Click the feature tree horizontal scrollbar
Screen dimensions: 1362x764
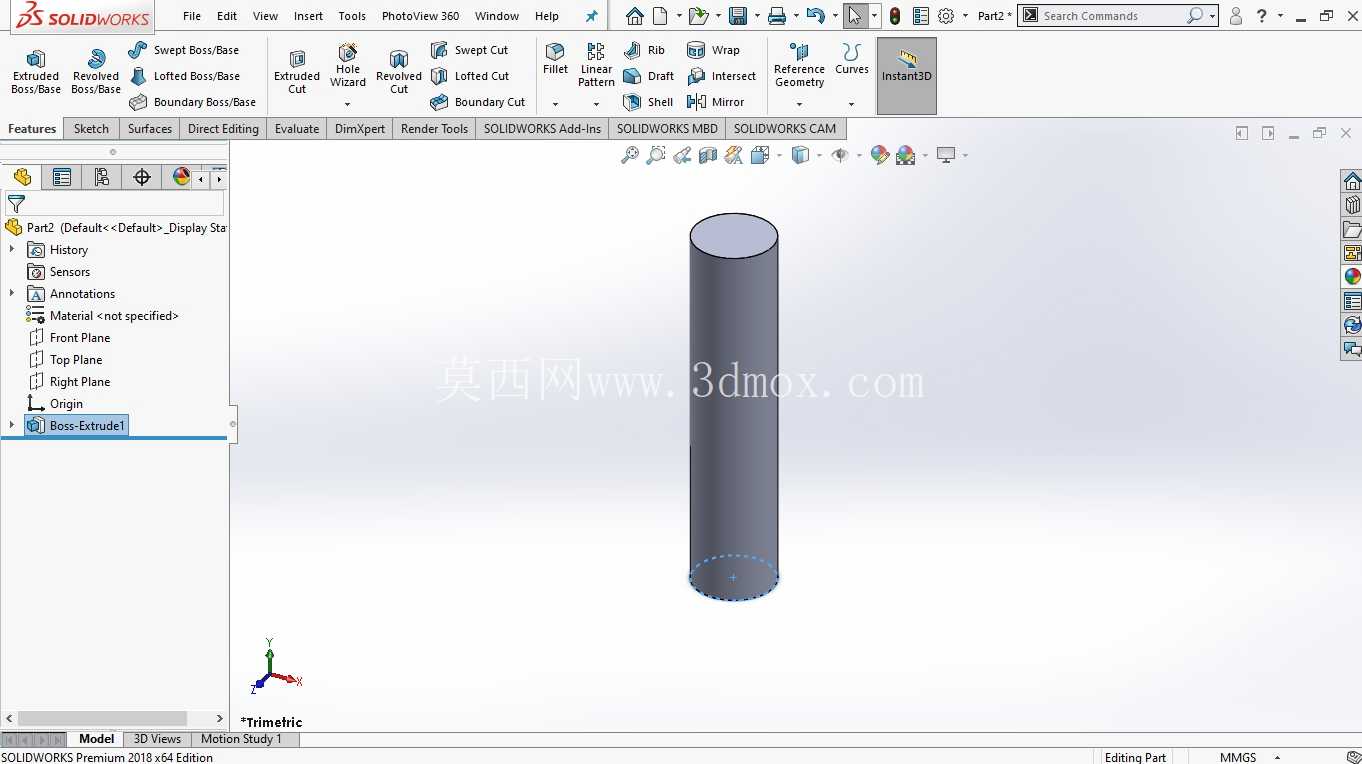(x=102, y=718)
